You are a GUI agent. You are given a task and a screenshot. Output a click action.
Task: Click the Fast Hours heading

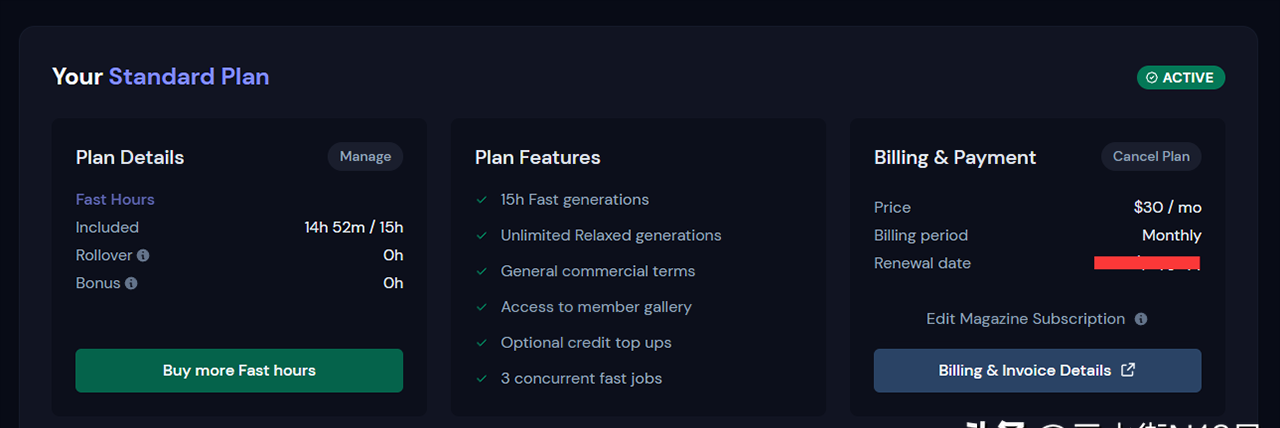pyautogui.click(x=115, y=200)
